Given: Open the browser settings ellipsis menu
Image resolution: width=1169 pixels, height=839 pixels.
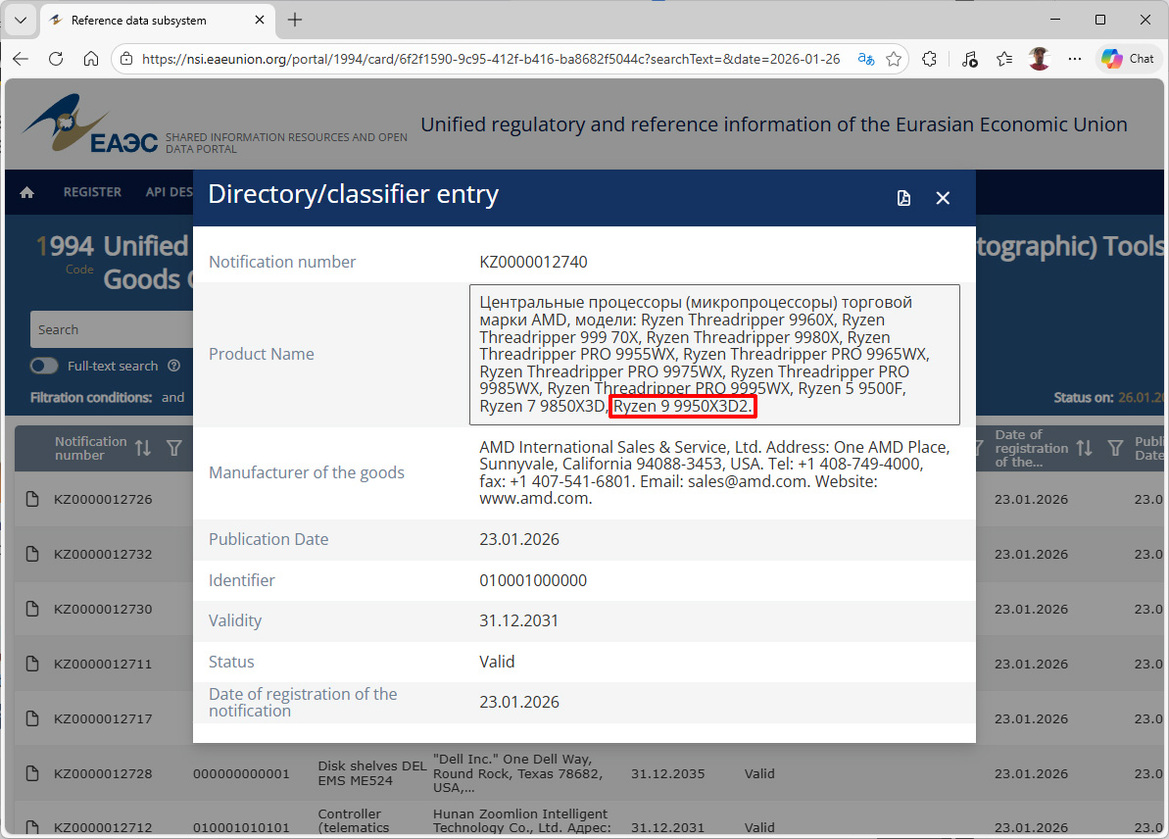Looking at the screenshot, I should click(1074, 59).
